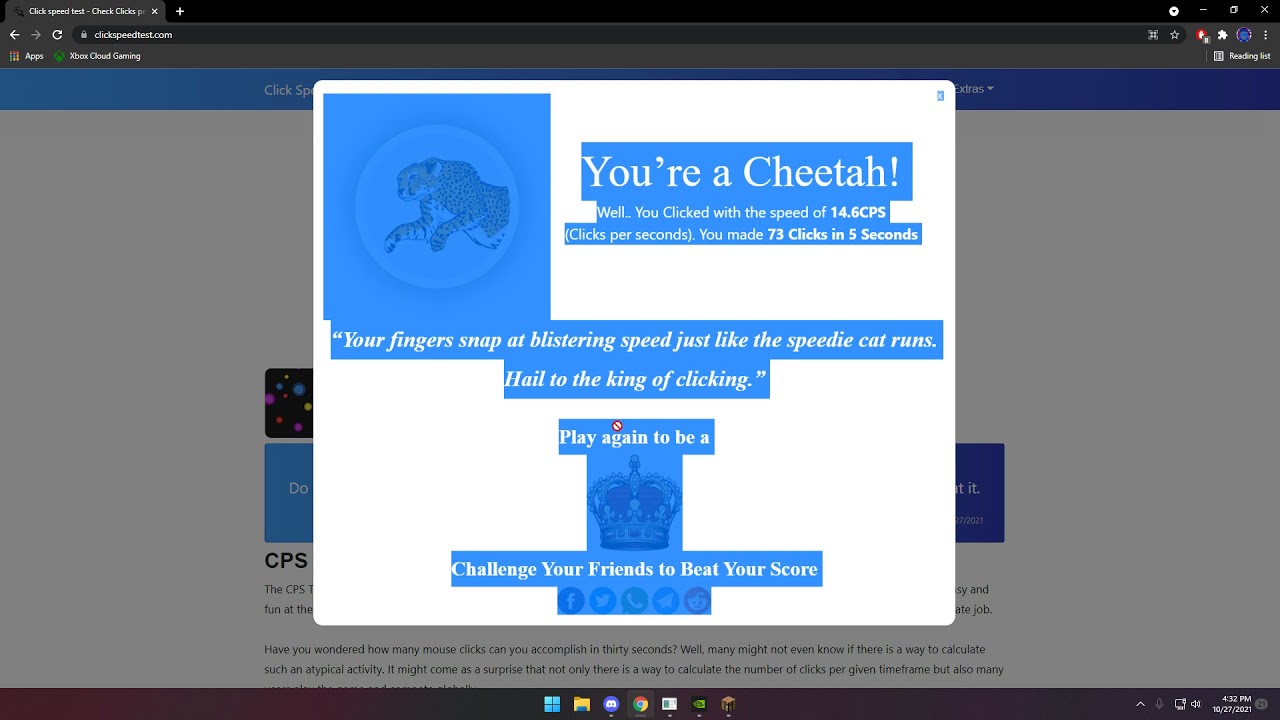Image resolution: width=1280 pixels, height=720 pixels.
Task: Click the 'Hail to the king of clicking.' line
Action: click(x=635, y=379)
